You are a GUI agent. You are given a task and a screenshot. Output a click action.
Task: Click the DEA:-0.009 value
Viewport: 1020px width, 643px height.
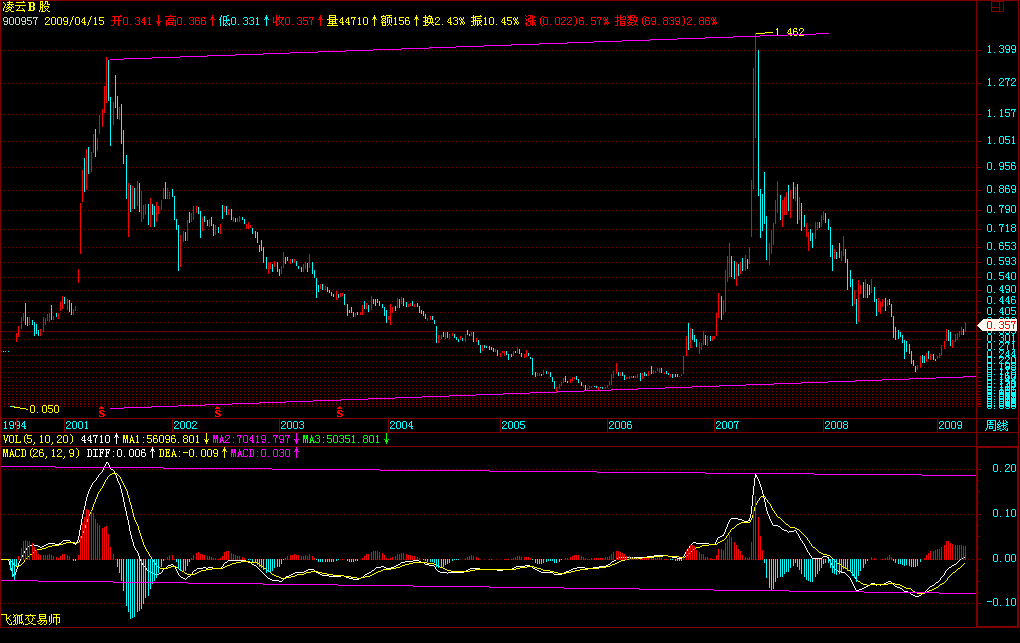point(189,453)
